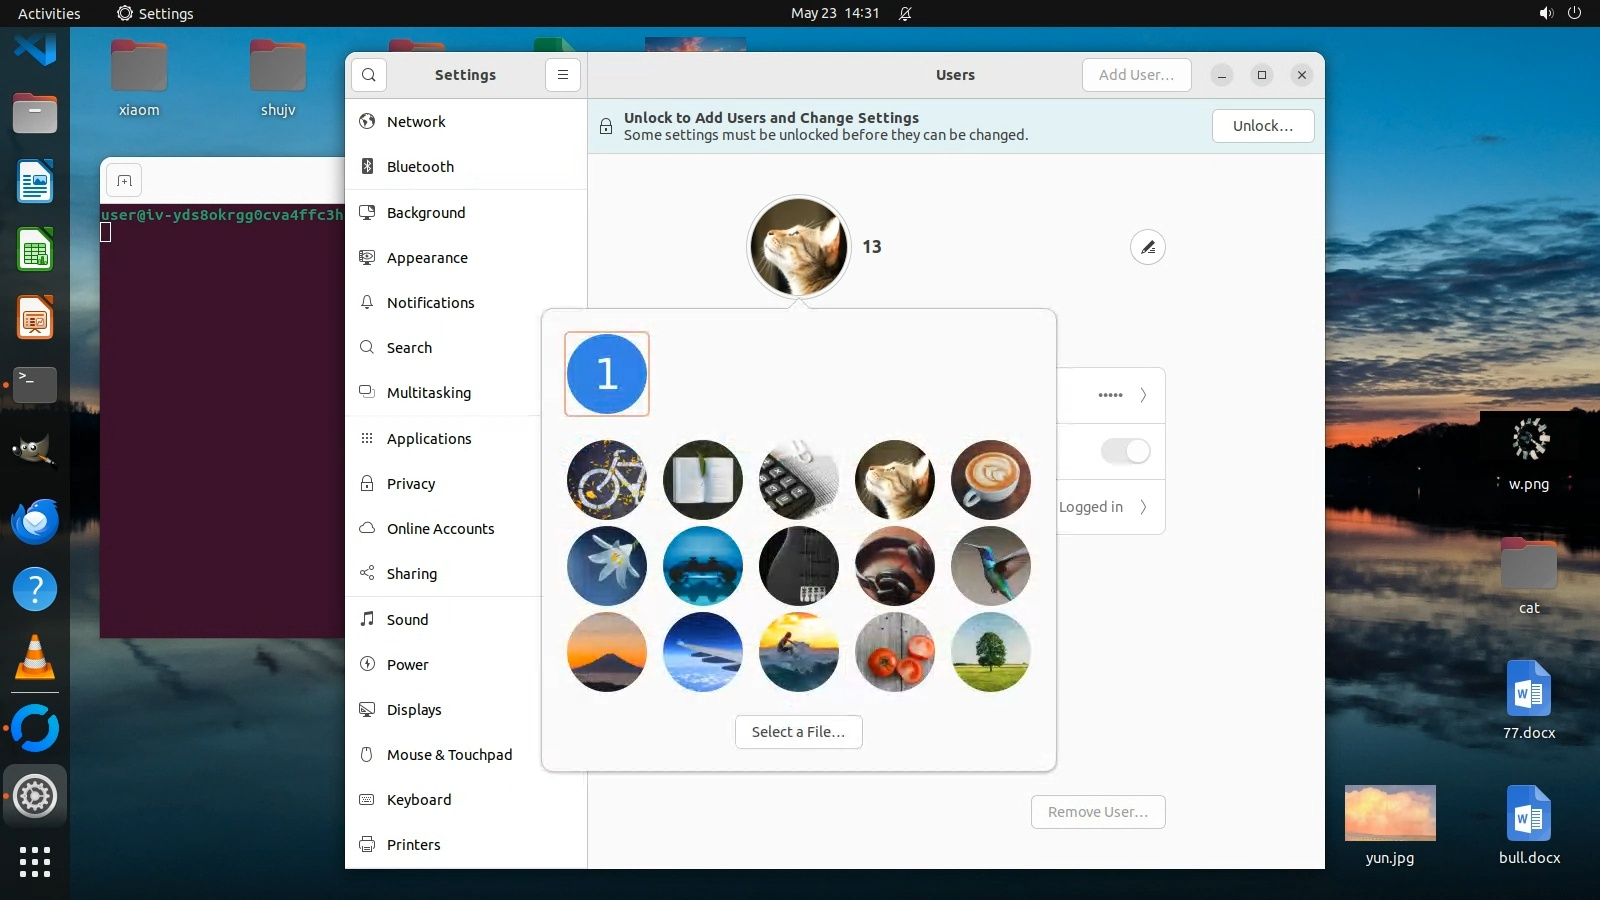
Task: Open Bluetooth settings panel
Action: pos(420,167)
